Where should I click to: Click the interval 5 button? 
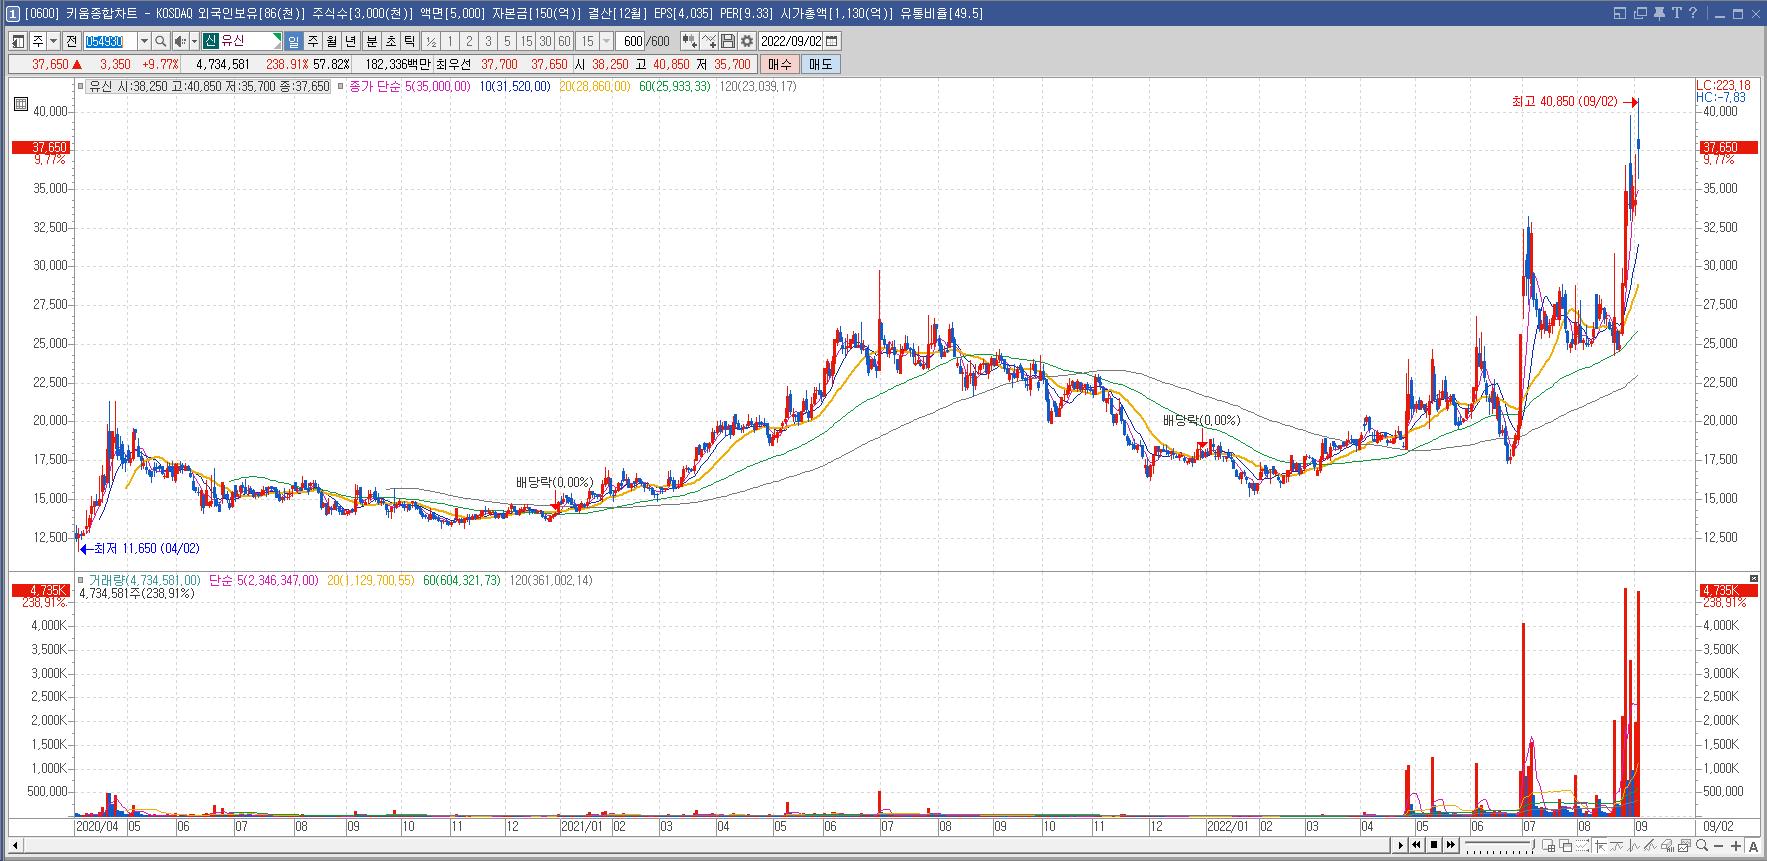[x=506, y=41]
